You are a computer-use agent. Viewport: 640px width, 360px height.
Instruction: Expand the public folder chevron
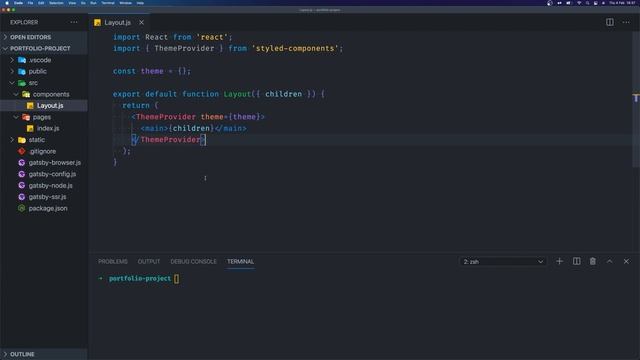12,71
